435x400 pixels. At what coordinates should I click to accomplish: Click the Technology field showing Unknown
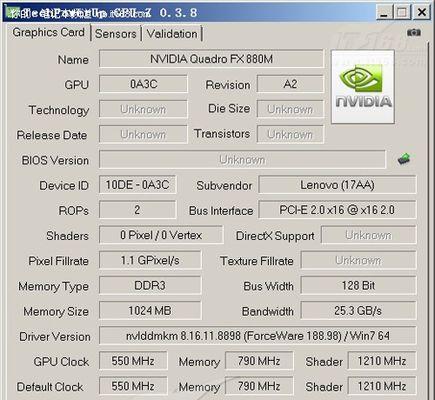[x=143, y=109]
